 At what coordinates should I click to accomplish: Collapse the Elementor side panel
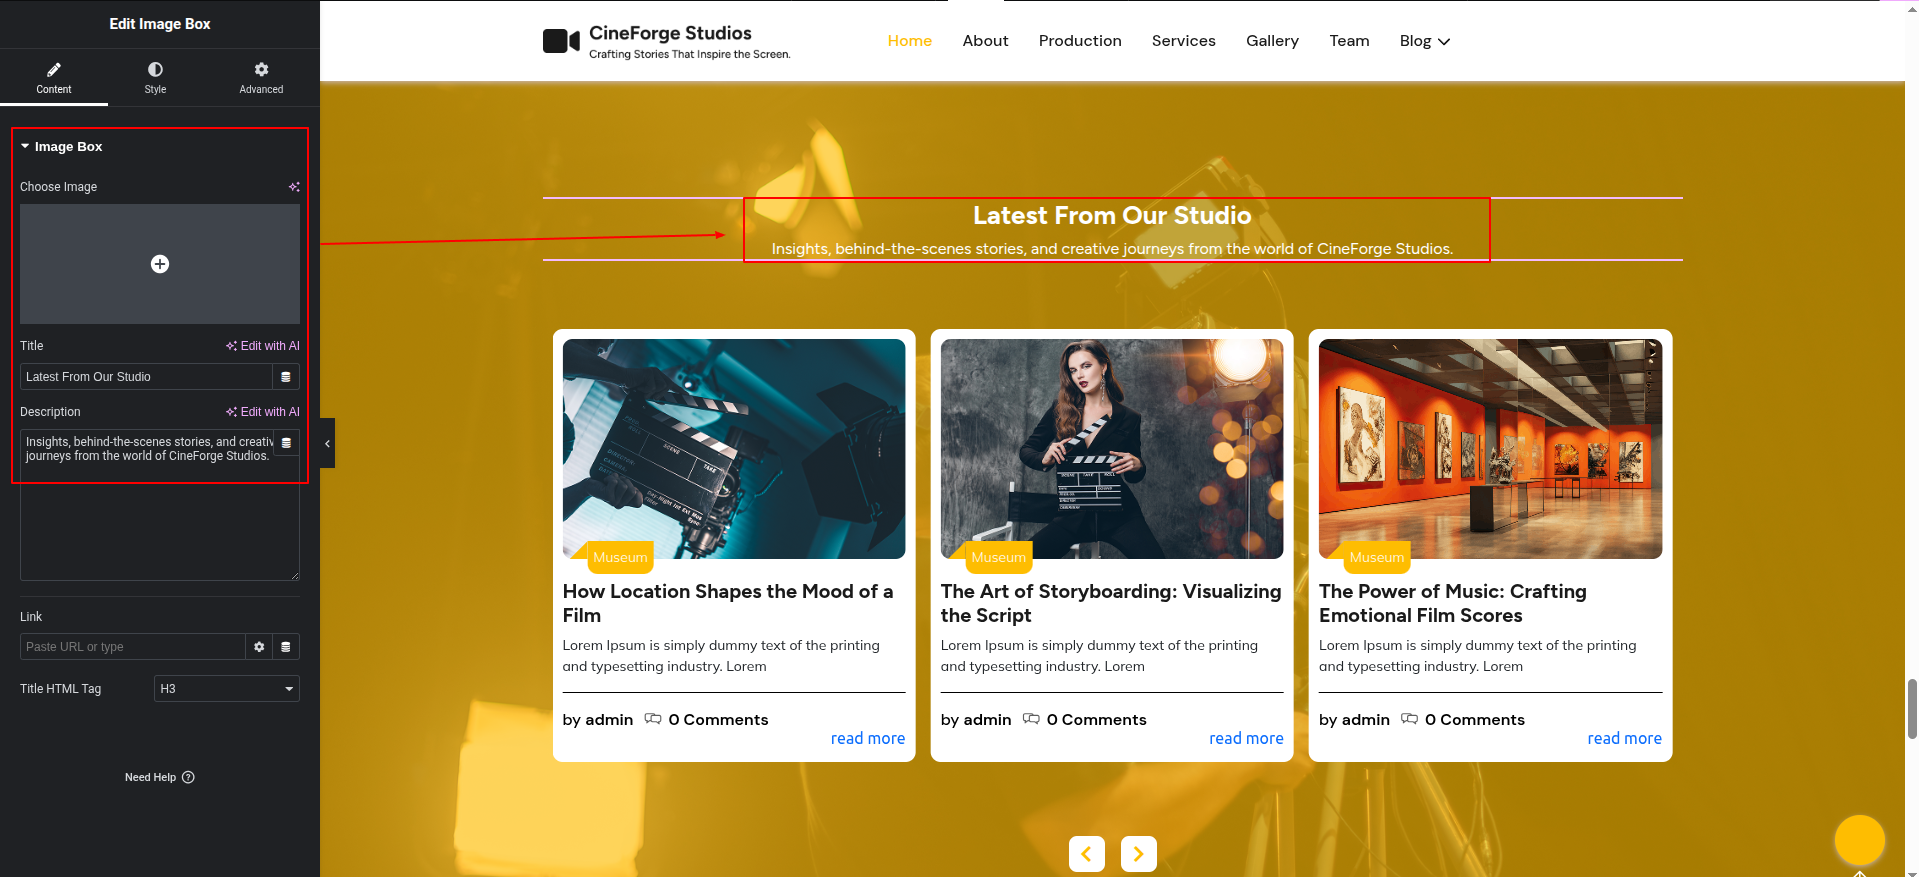[327, 443]
